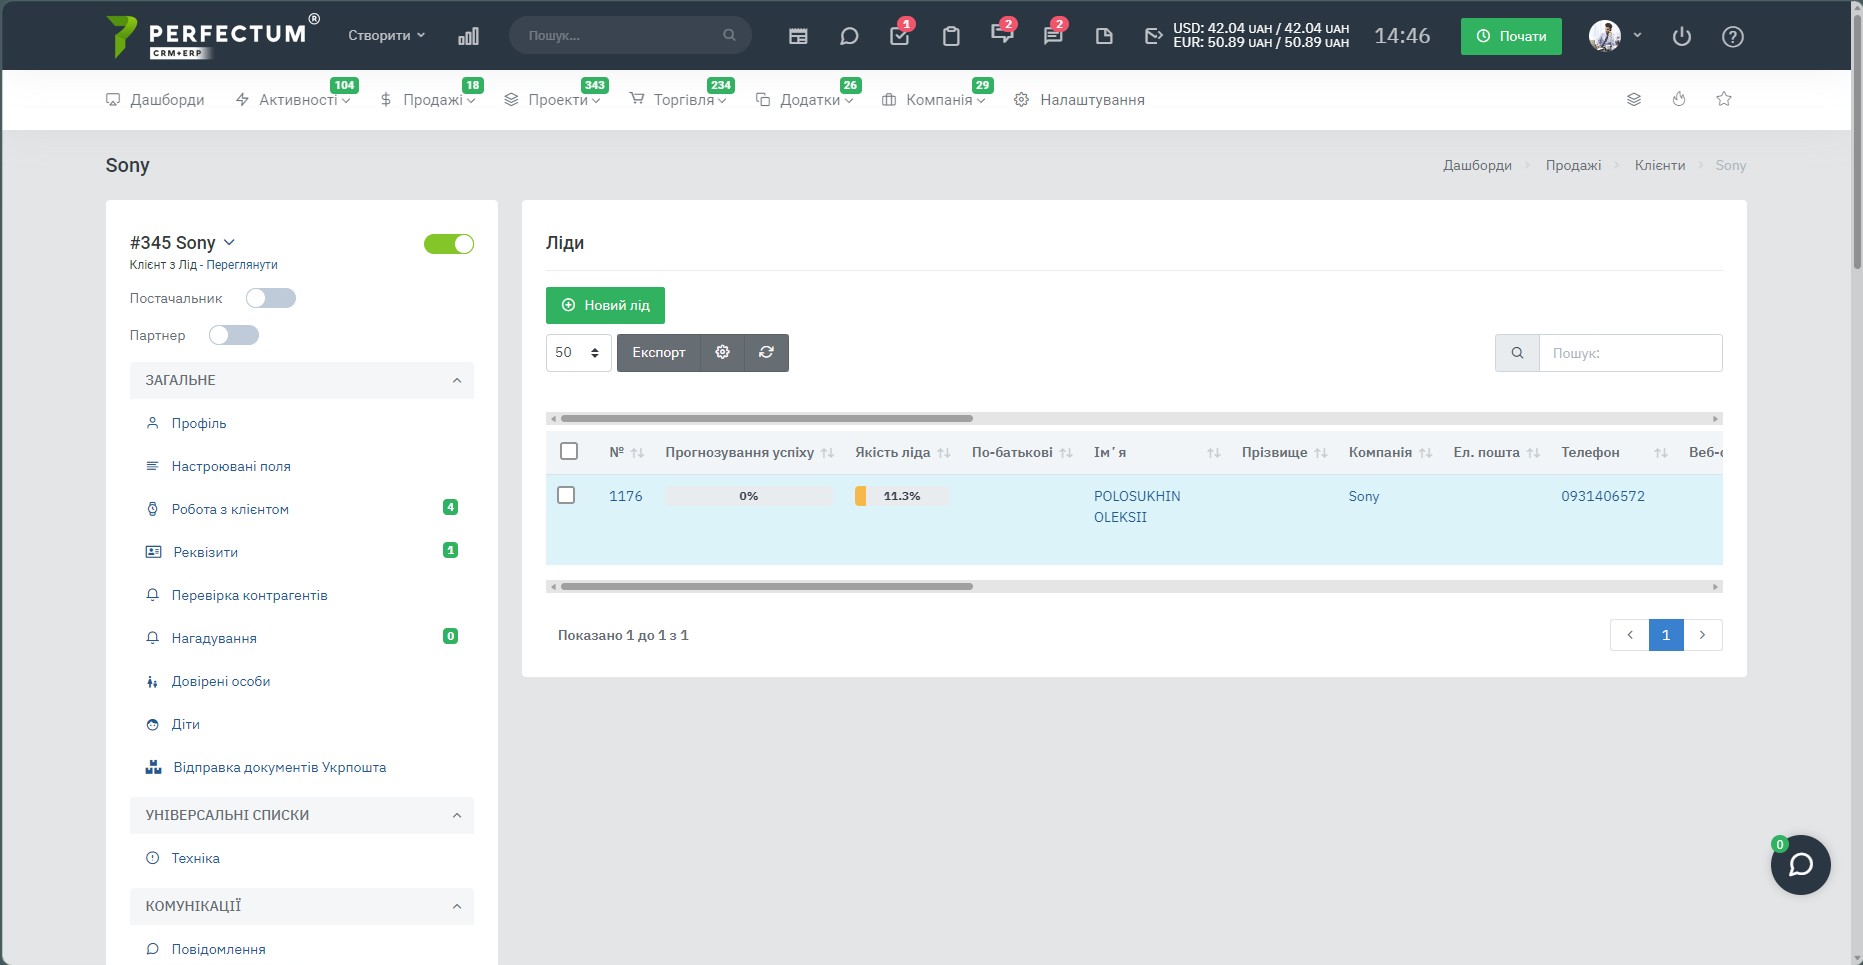Click the green Почати button
The image size is (1863, 965).
pos(1511,36)
